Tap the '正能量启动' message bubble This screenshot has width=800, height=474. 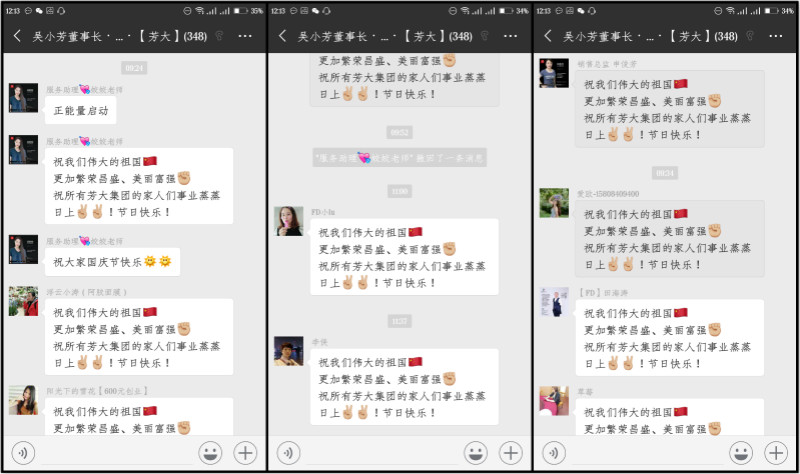click(81, 110)
